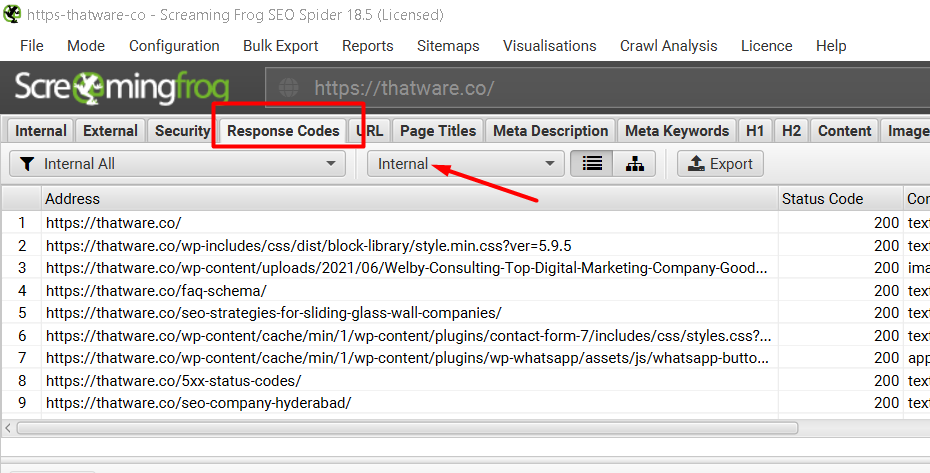Switch to the Internal tab
The width and height of the screenshot is (930, 473).
(40, 131)
